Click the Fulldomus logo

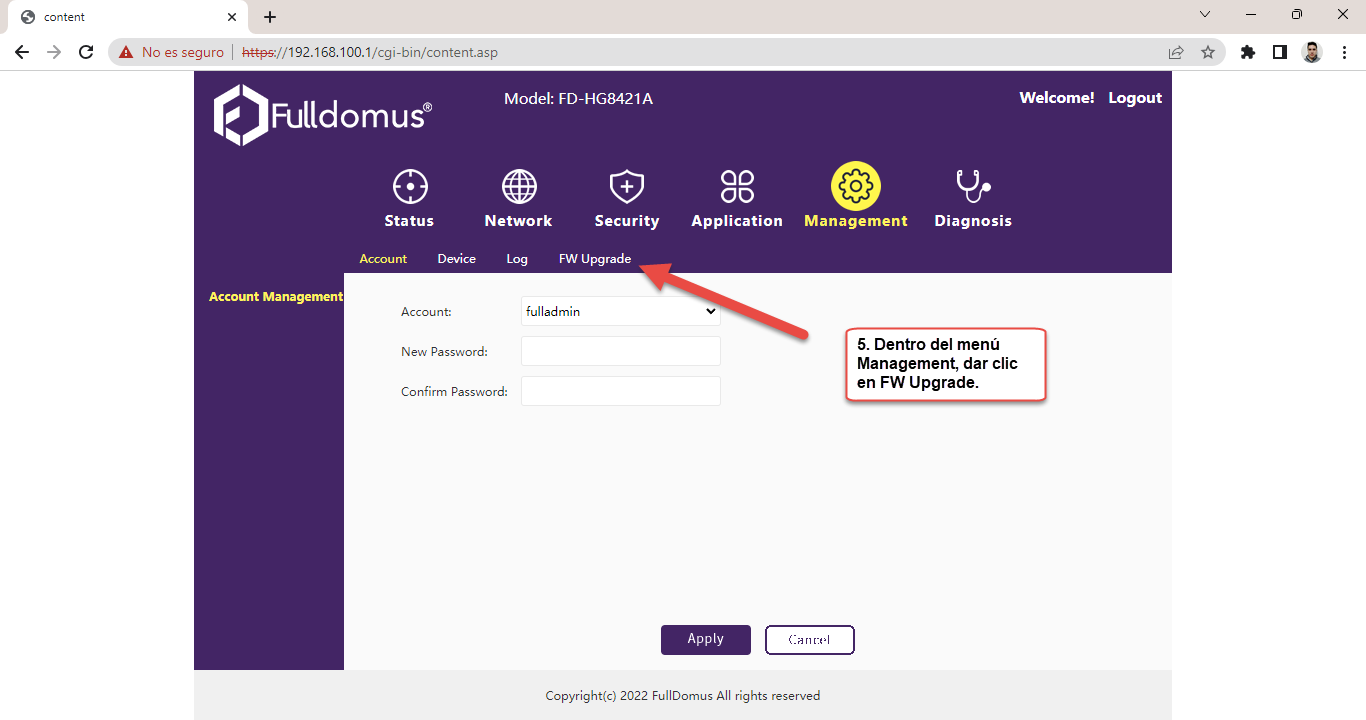tap(323, 115)
